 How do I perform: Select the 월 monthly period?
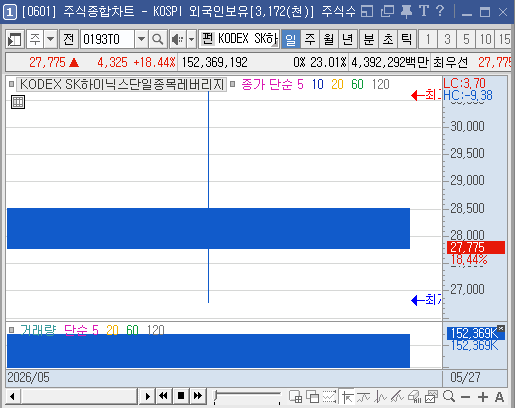coord(329,39)
